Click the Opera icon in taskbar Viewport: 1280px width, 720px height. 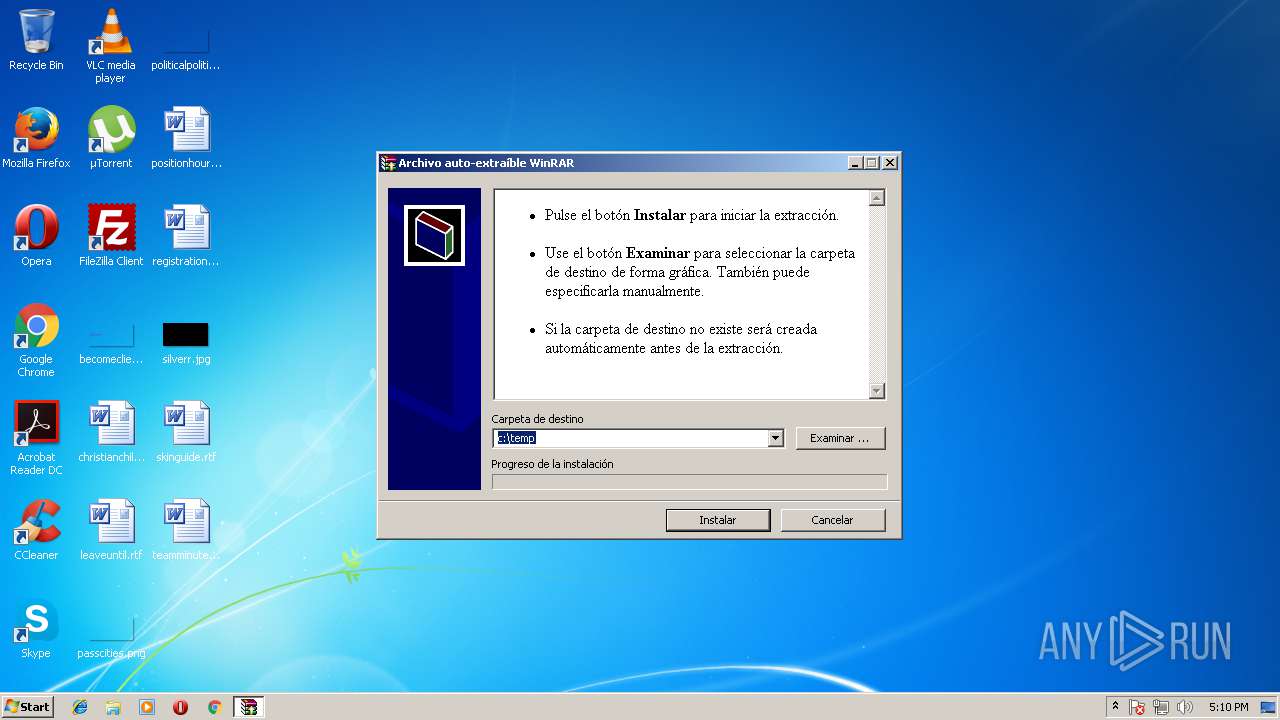(x=181, y=707)
